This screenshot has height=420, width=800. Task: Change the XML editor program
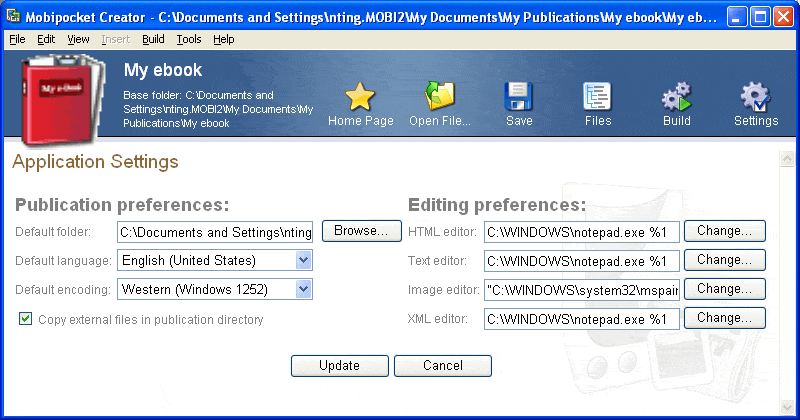pos(724,318)
